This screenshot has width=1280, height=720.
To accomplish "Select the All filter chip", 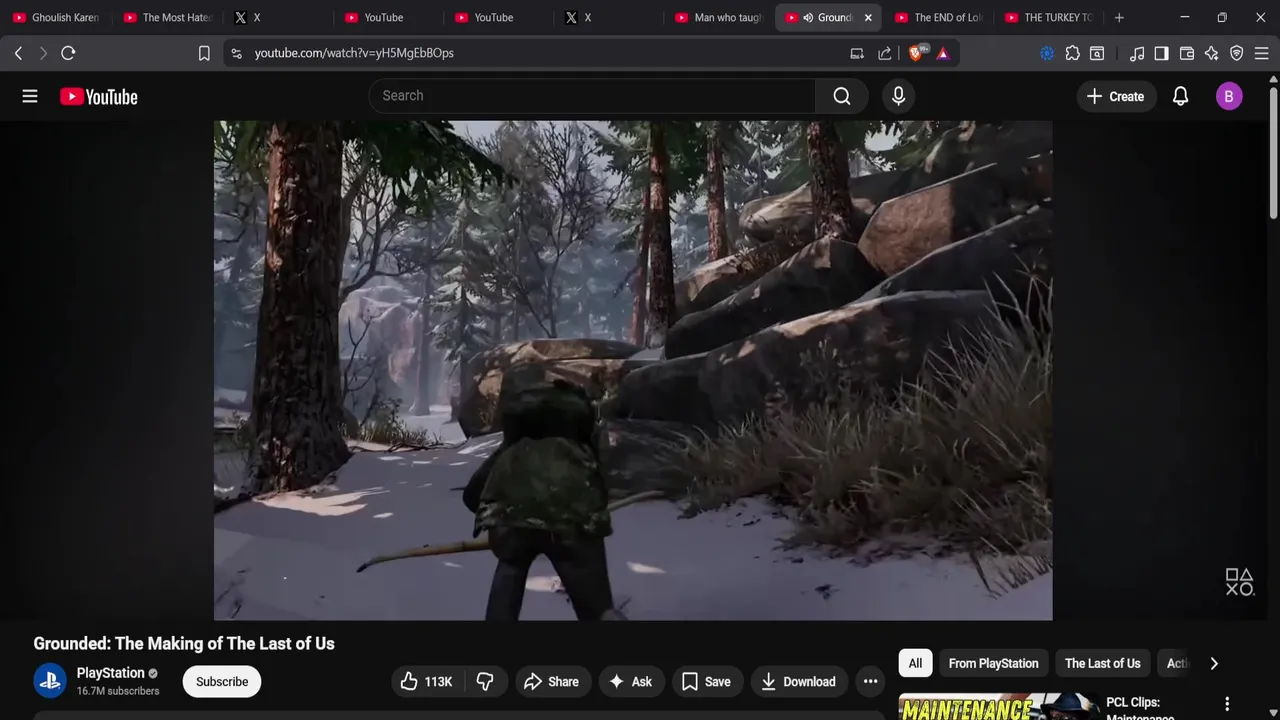I will pos(915,663).
